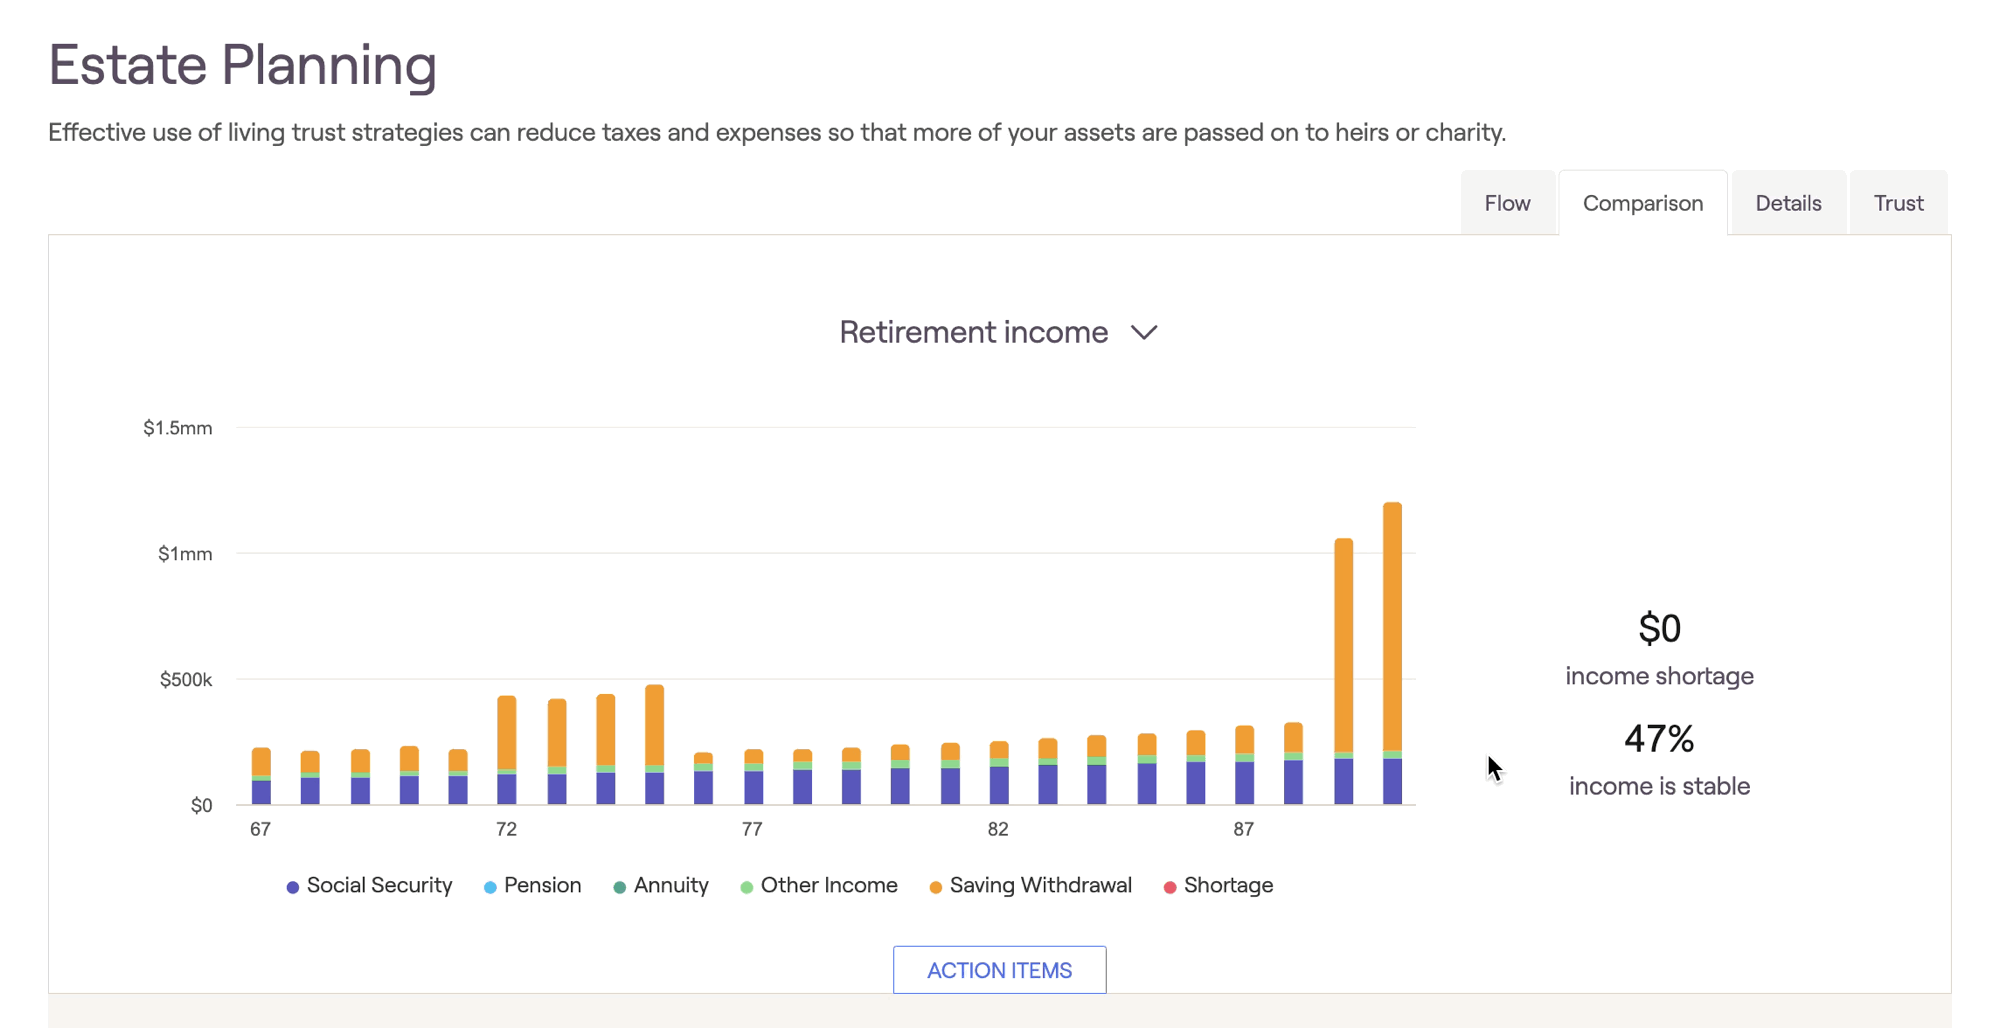Select the bar at age 72

(x=507, y=750)
